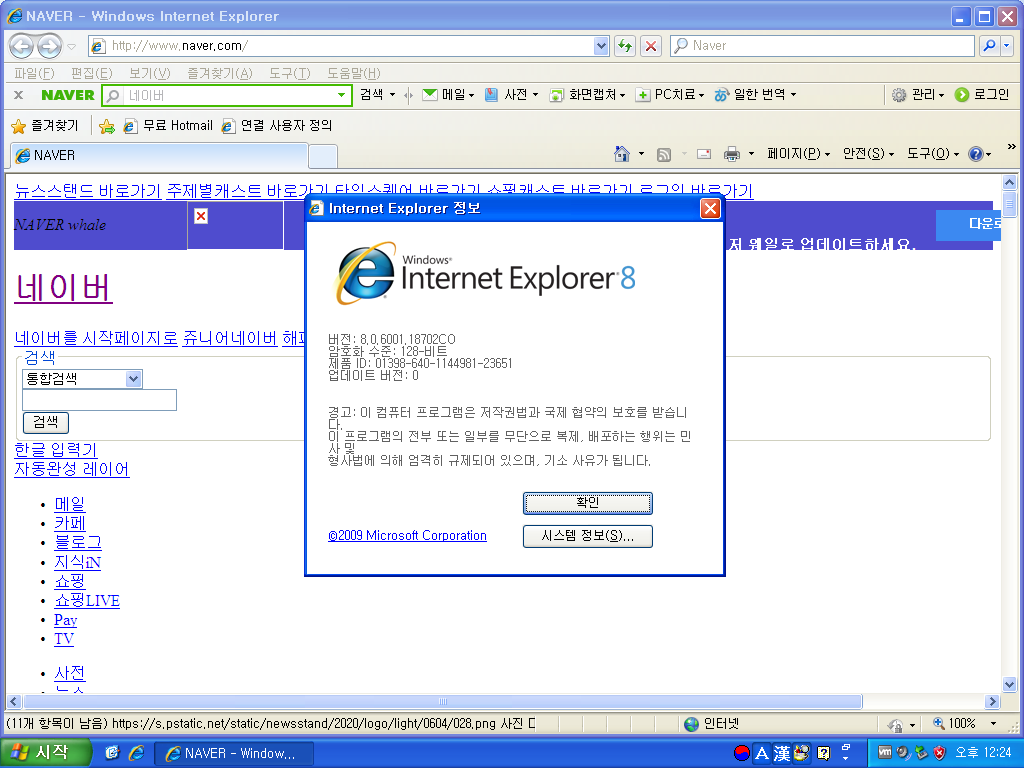The image size is (1024, 768).
Task: Toggle protected mode icon in status bar
Action: click(896, 724)
